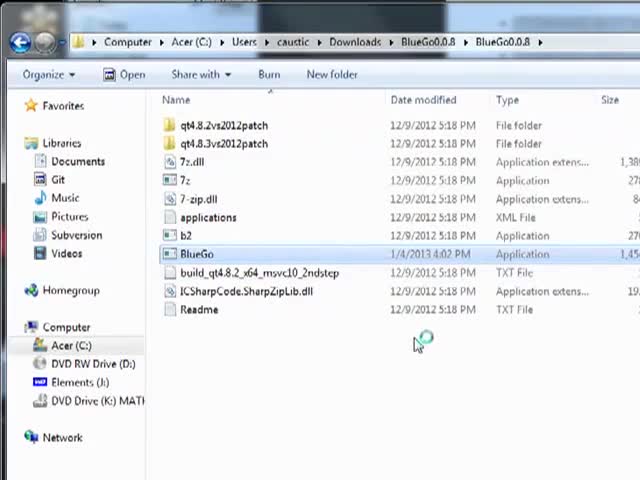Sort by the Name column header
Image resolution: width=640 pixels, height=480 pixels.
click(176, 100)
